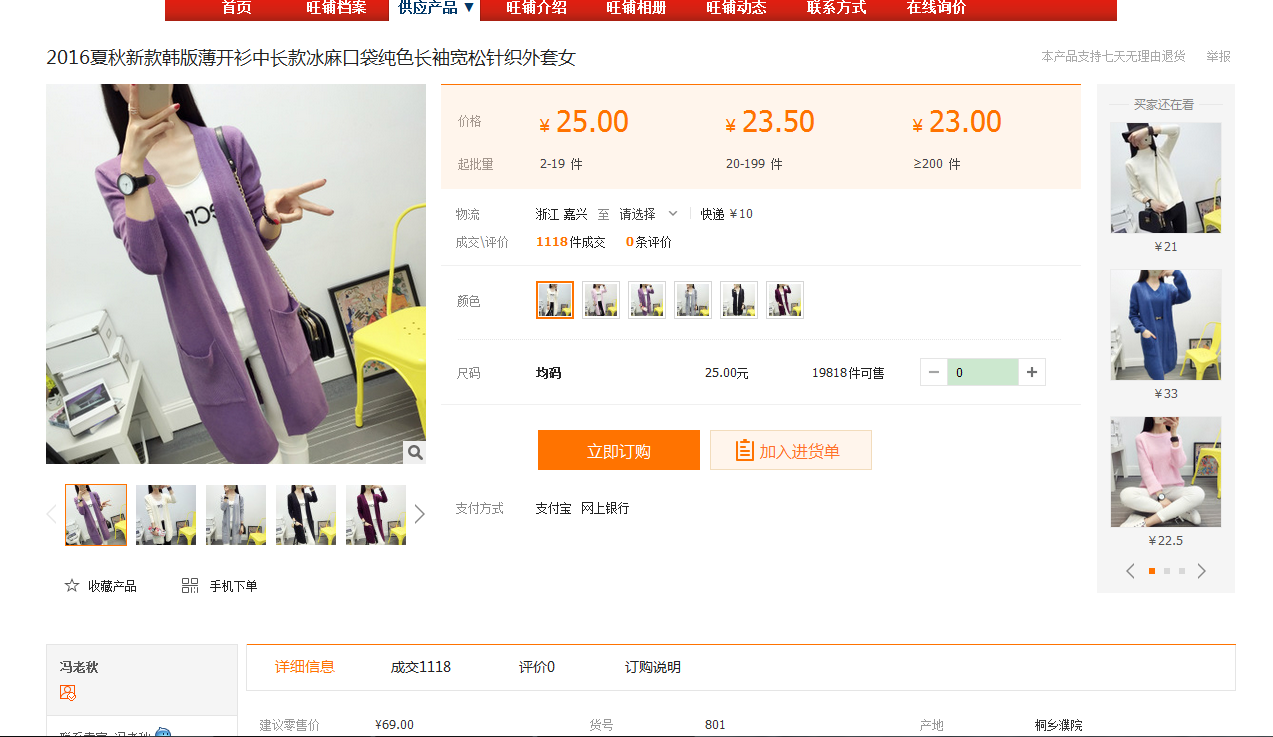The width and height of the screenshot is (1273, 737).
Task: Click the QR code 手机下单 icon
Action: coord(190,586)
